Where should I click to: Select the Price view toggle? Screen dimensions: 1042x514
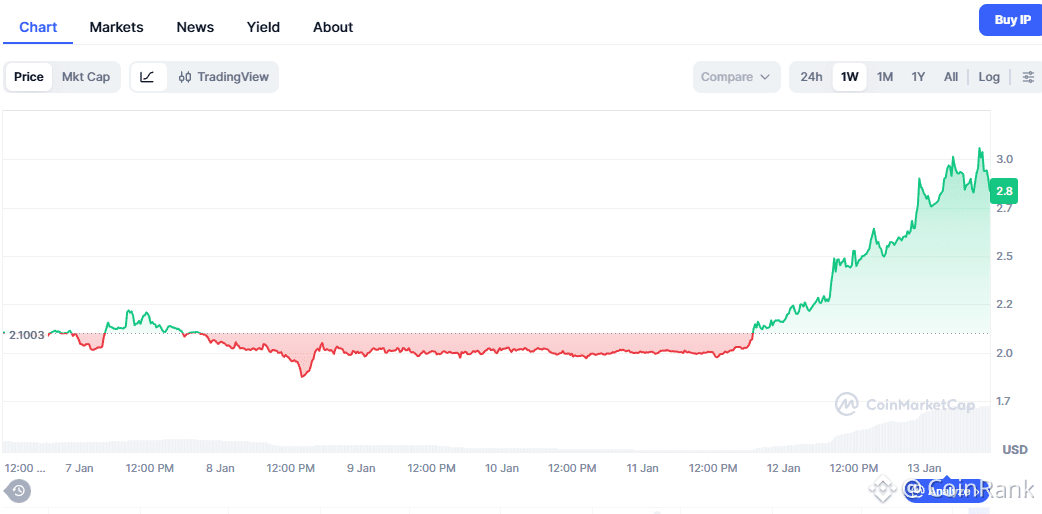(29, 77)
